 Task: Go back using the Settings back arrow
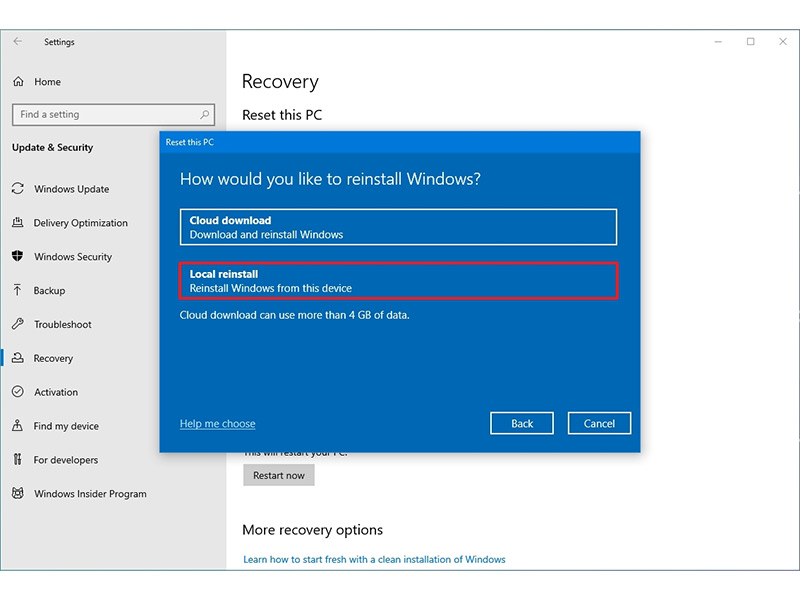click(18, 41)
